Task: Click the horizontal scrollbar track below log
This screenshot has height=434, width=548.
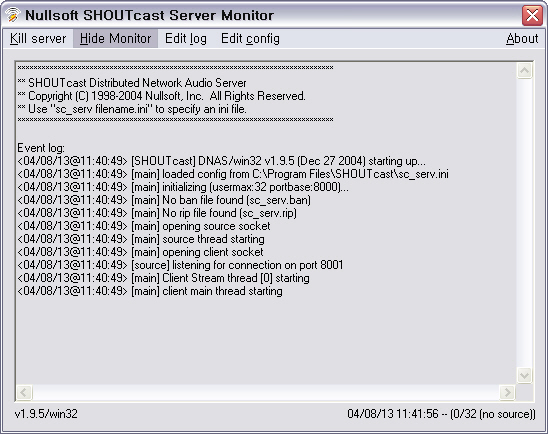Action: pos(266,392)
